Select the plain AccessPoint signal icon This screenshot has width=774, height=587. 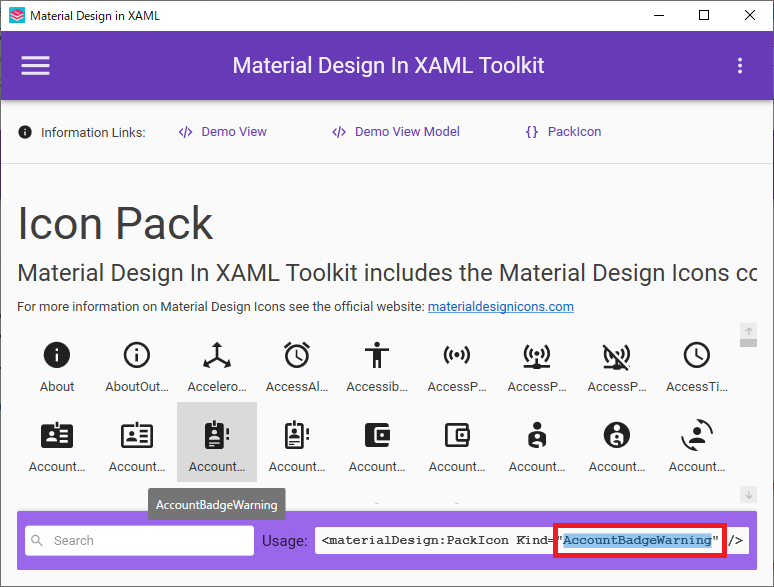pyautogui.click(x=457, y=355)
